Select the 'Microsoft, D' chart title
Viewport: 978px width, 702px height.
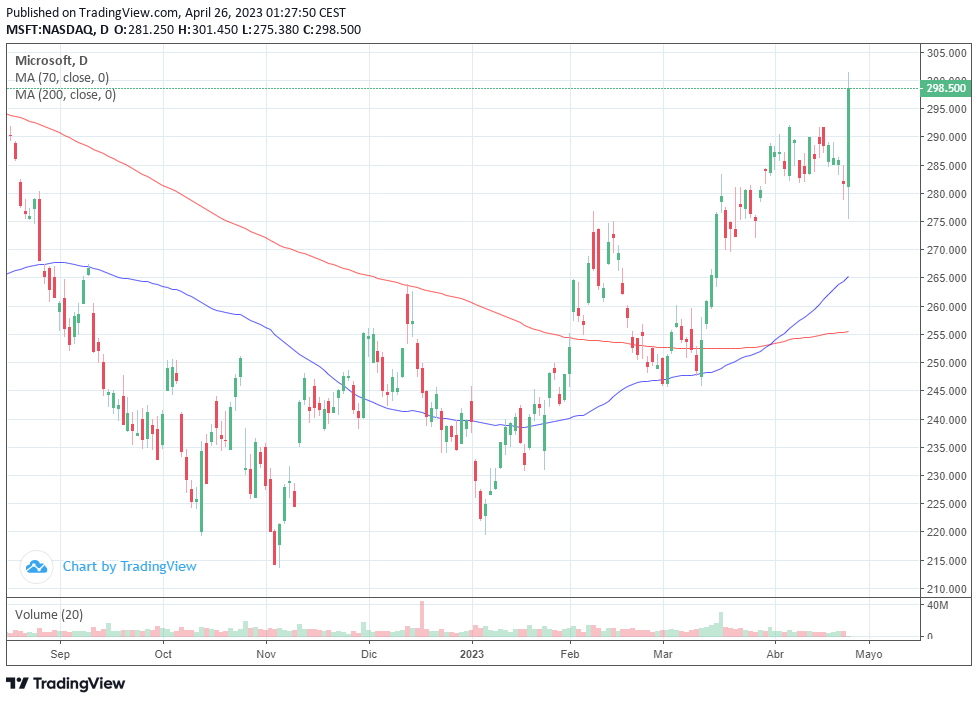pos(51,61)
